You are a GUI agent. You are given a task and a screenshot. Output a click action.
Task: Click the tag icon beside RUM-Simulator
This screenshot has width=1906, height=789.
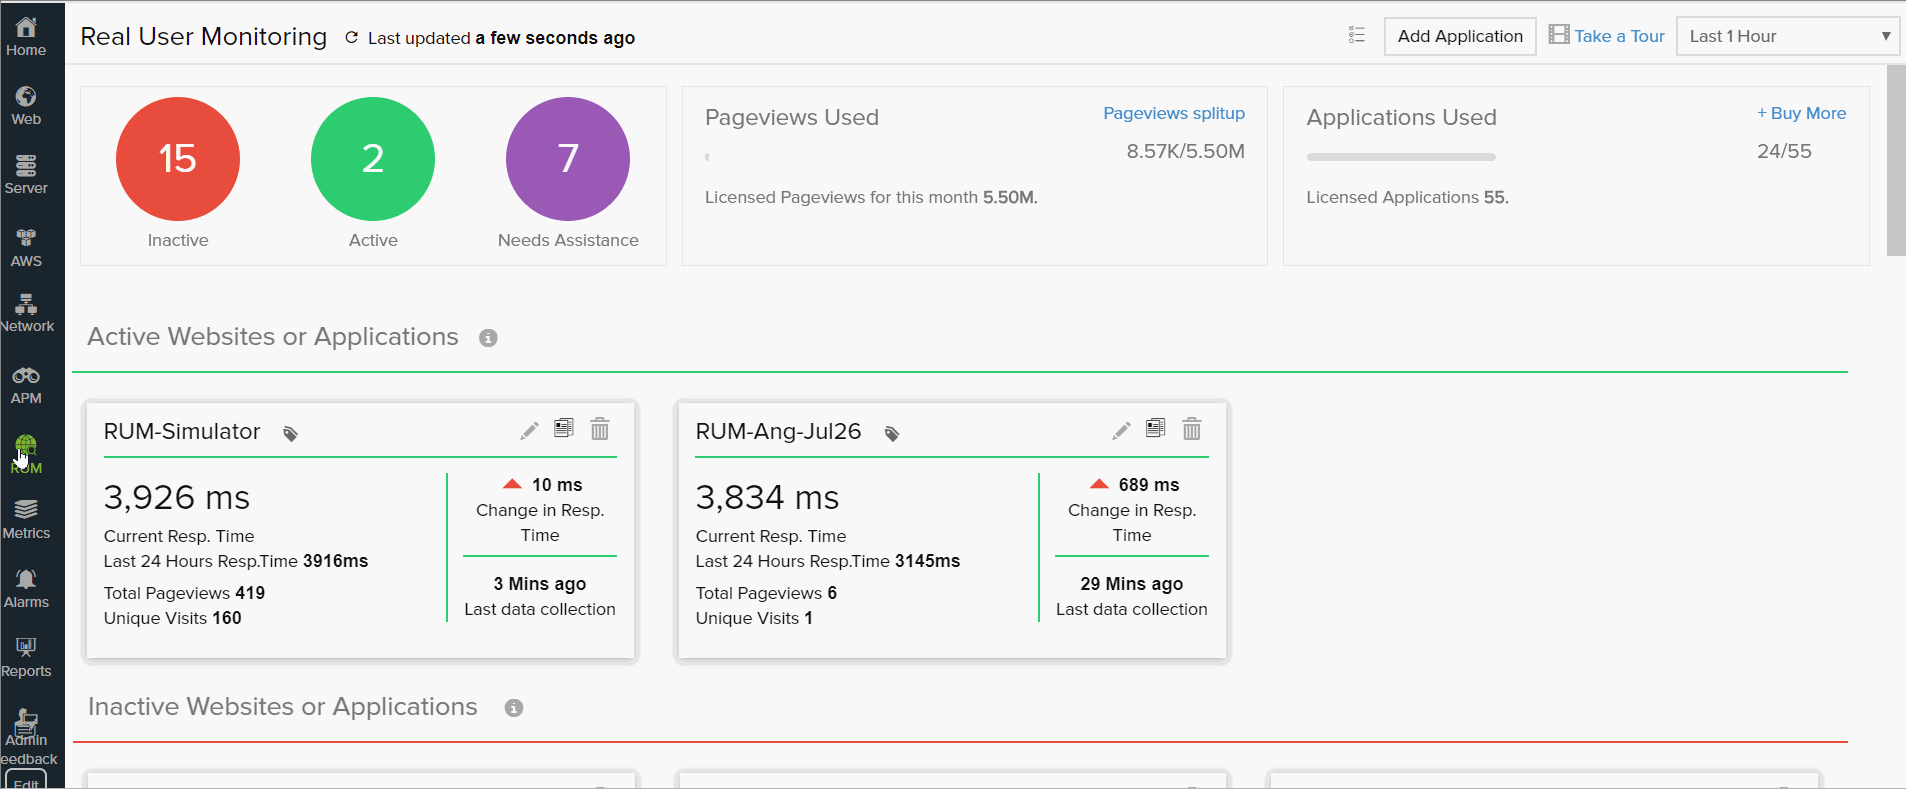point(290,433)
